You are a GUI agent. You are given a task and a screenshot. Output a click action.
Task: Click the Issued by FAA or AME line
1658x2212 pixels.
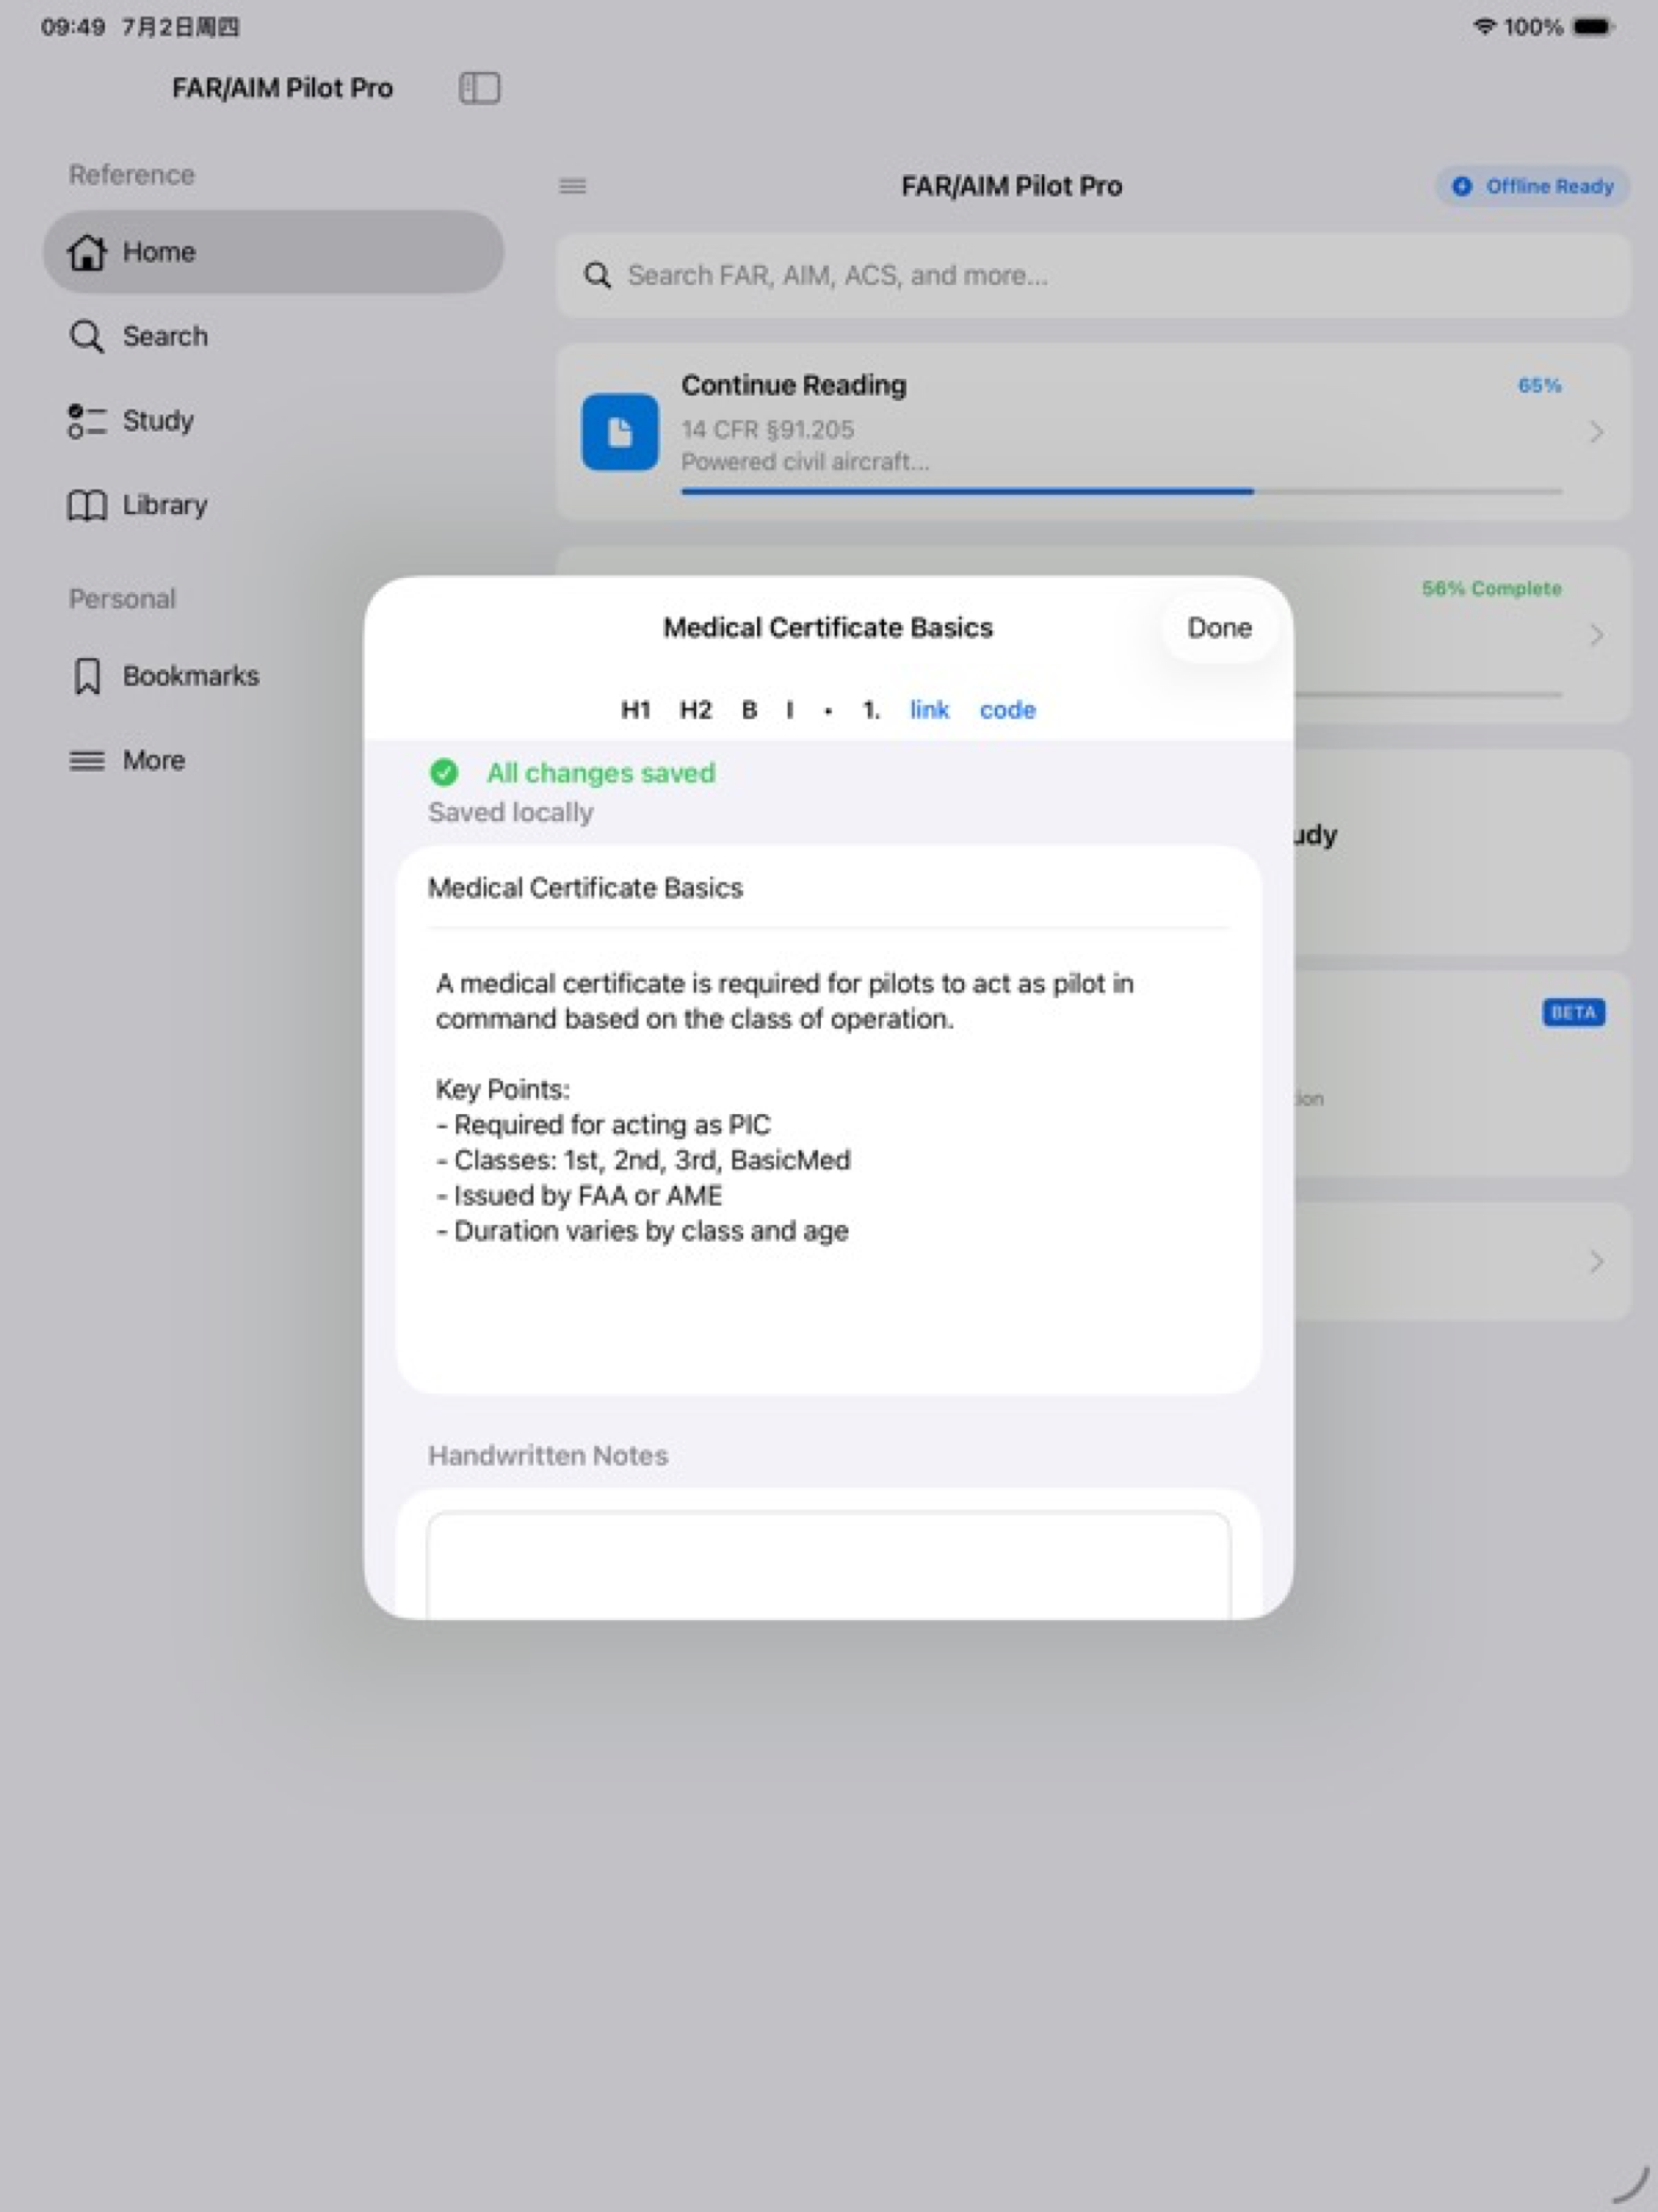pos(579,1195)
